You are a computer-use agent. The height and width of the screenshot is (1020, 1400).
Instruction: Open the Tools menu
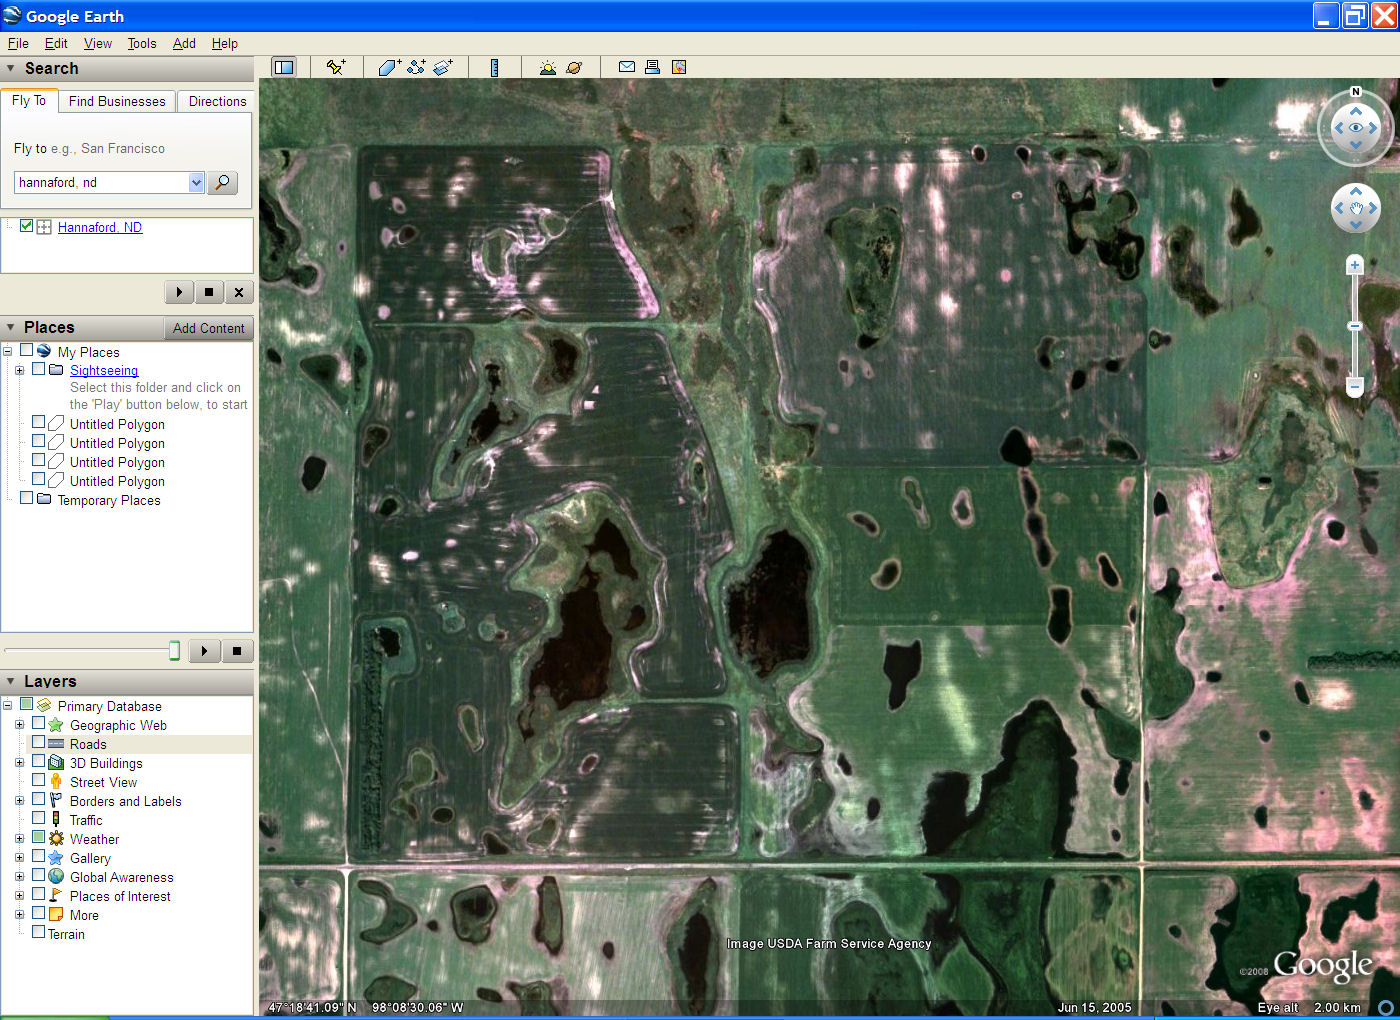[x=142, y=43]
